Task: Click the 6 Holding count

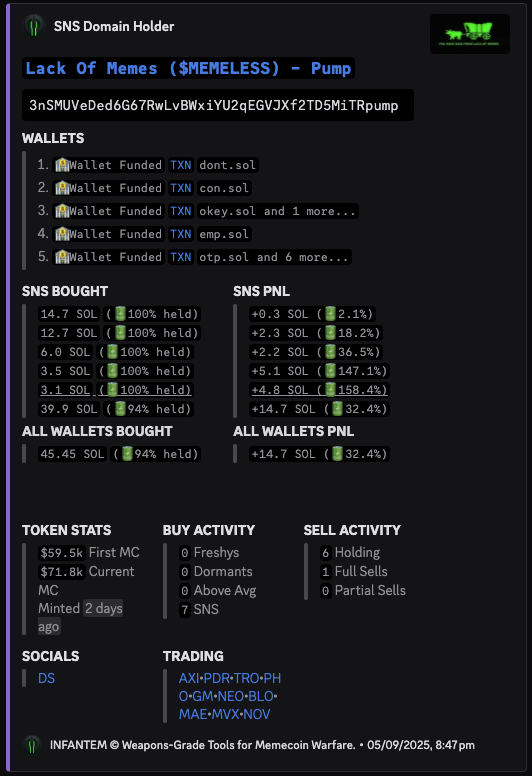Action: point(326,553)
